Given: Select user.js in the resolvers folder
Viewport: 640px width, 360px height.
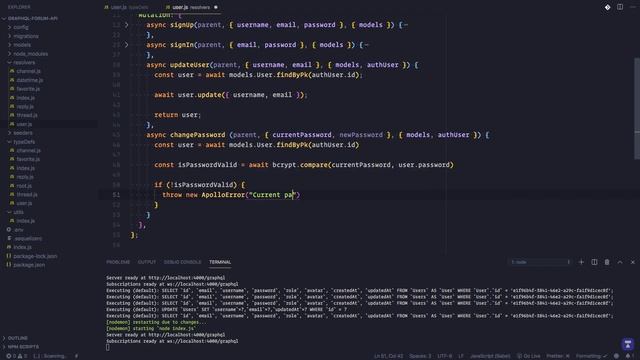Looking at the screenshot, I should coord(24,124).
